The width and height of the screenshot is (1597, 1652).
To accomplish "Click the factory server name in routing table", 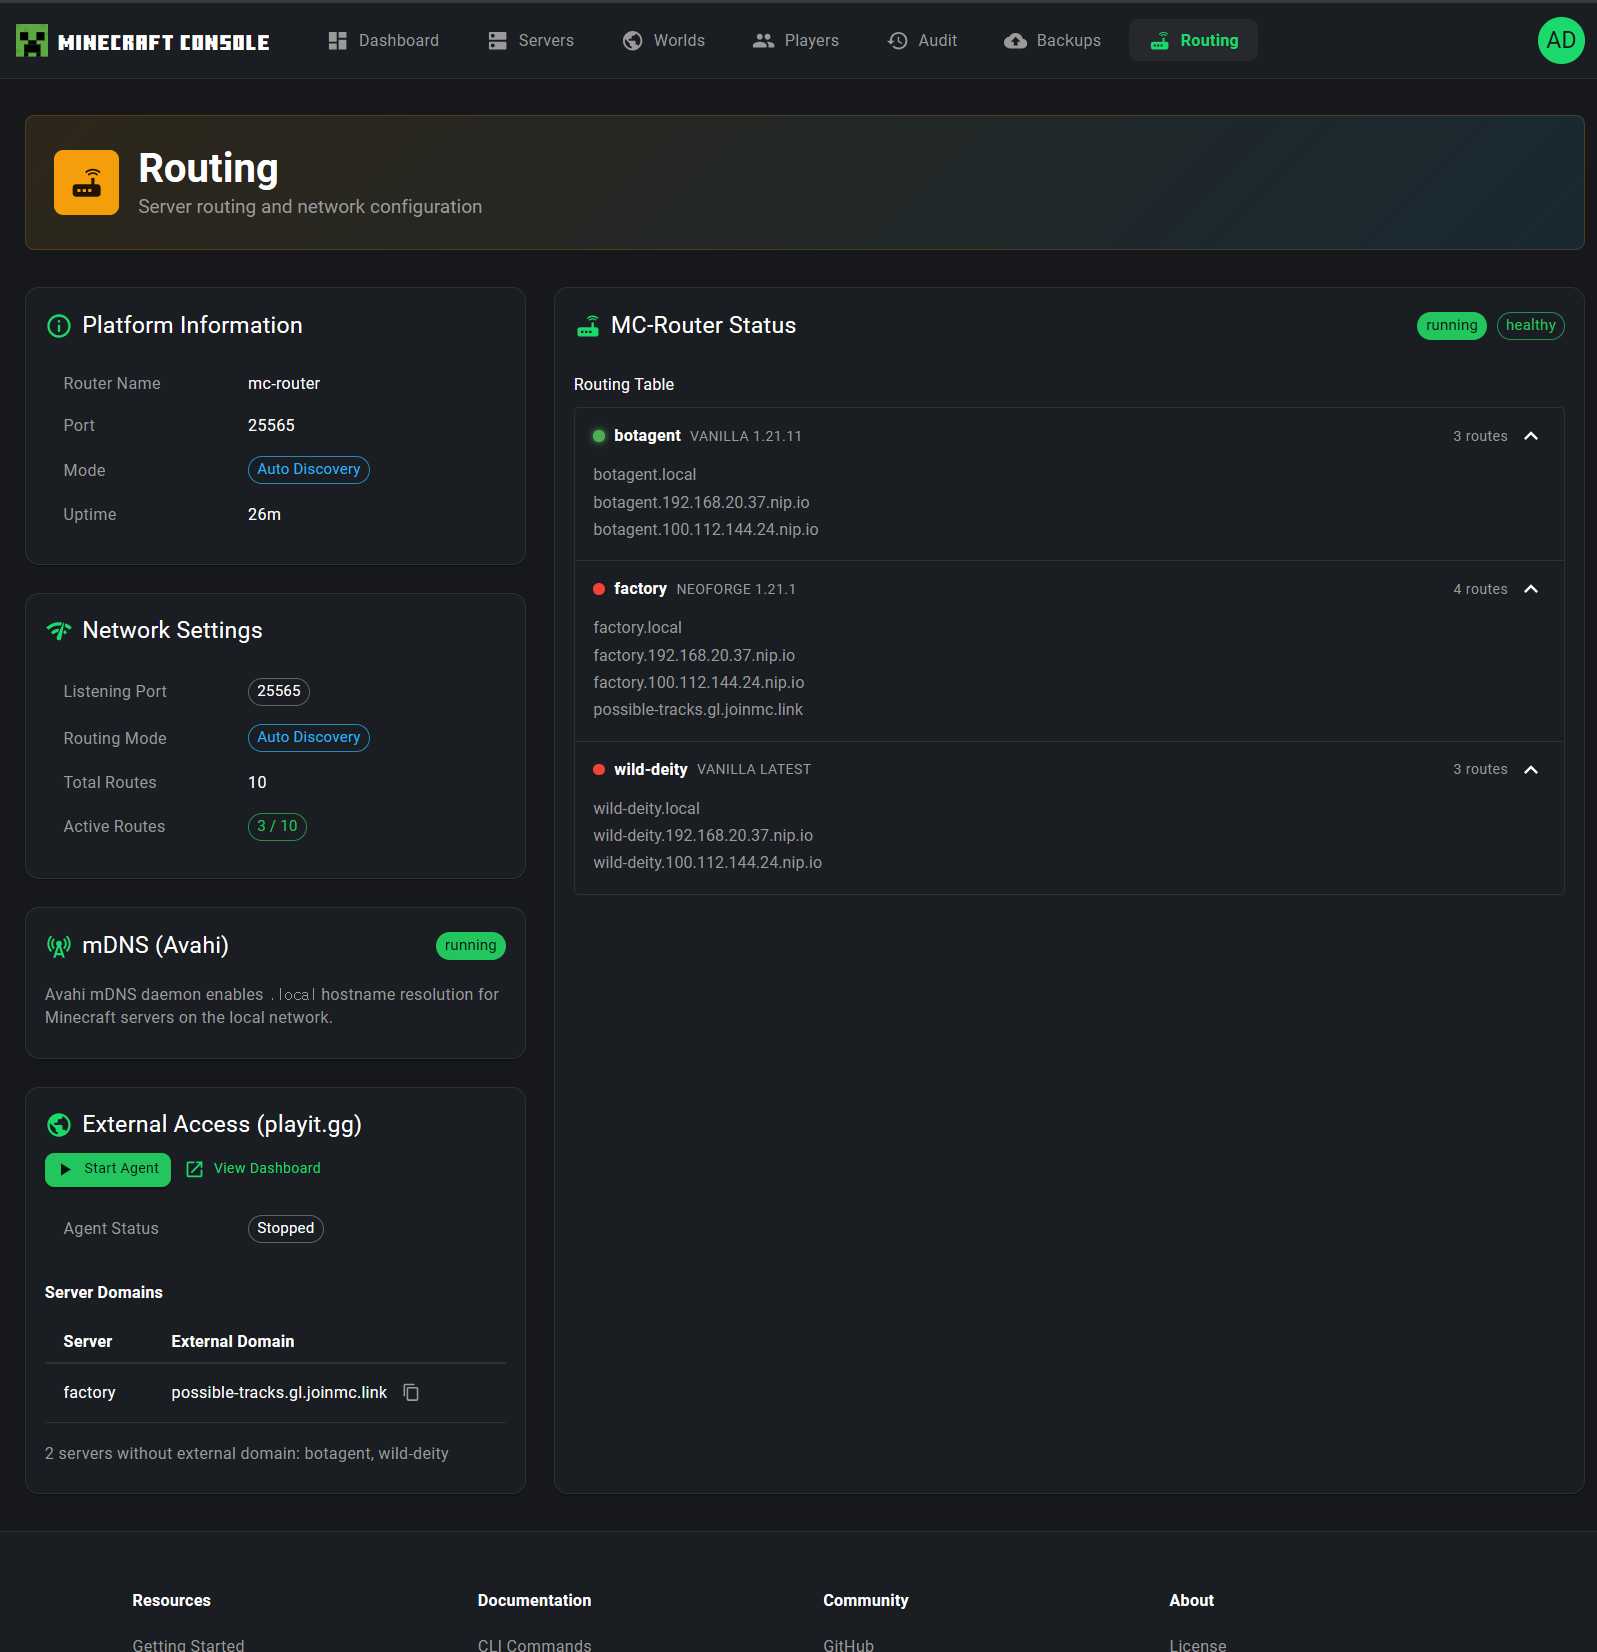I will [x=640, y=589].
